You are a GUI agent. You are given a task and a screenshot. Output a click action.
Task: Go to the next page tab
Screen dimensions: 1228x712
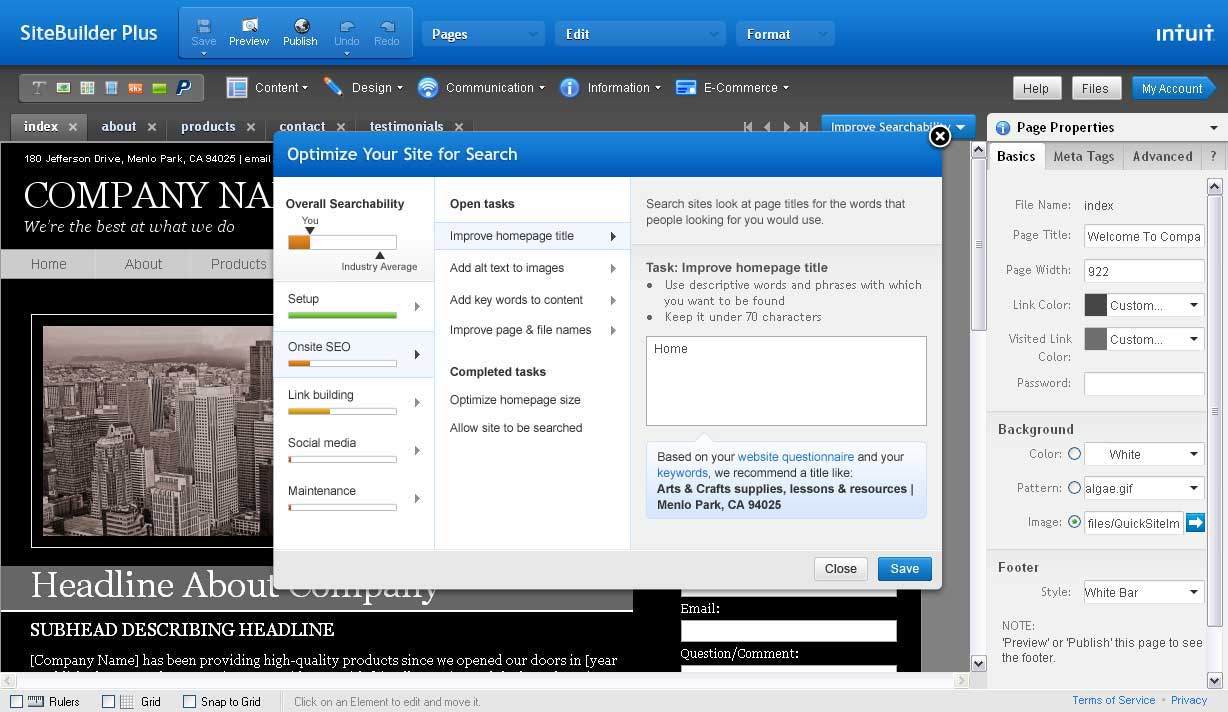(786, 127)
